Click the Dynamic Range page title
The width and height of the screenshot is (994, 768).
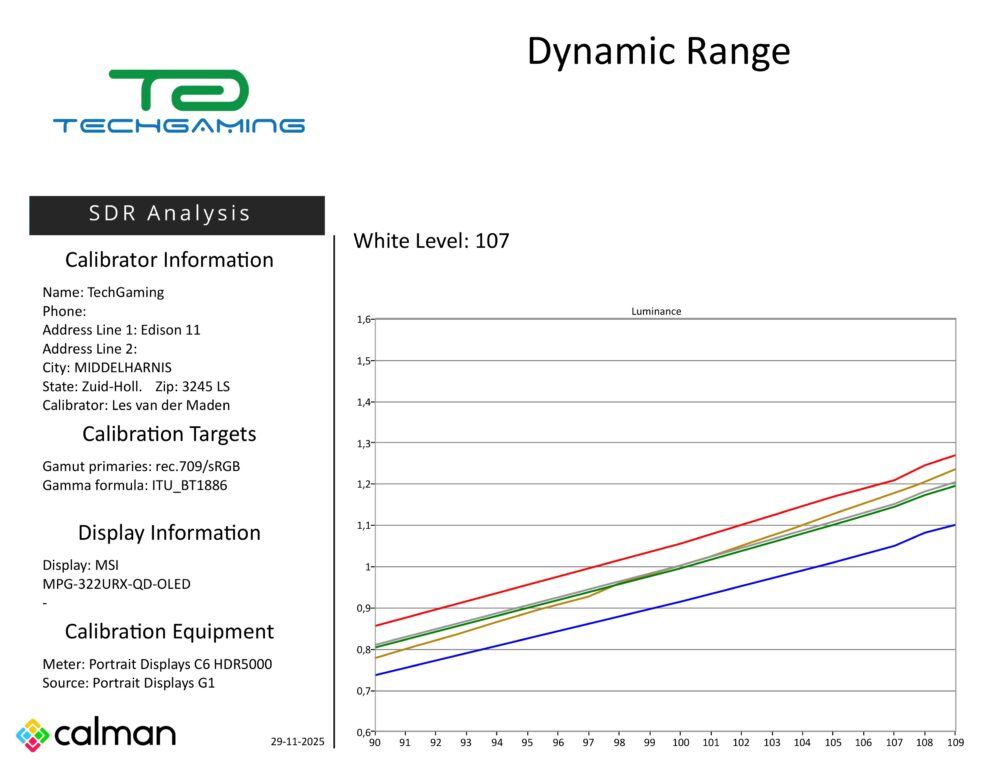point(658,52)
